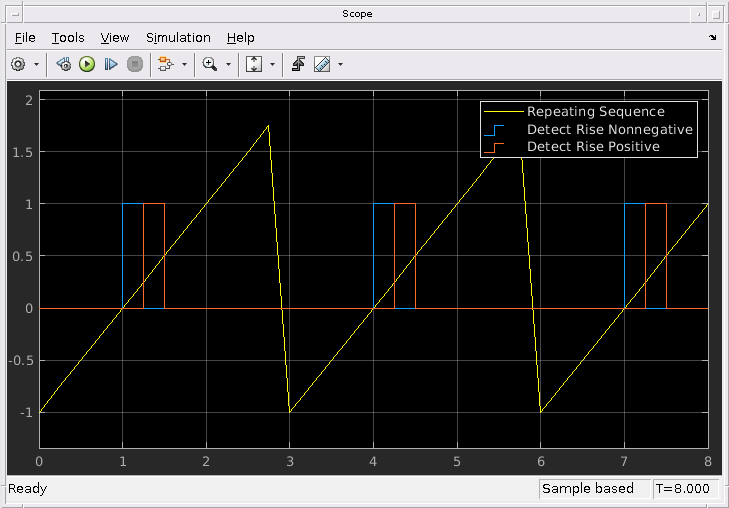Expand the measurements dropdown arrow
This screenshot has width=729, height=508.
click(x=340, y=64)
